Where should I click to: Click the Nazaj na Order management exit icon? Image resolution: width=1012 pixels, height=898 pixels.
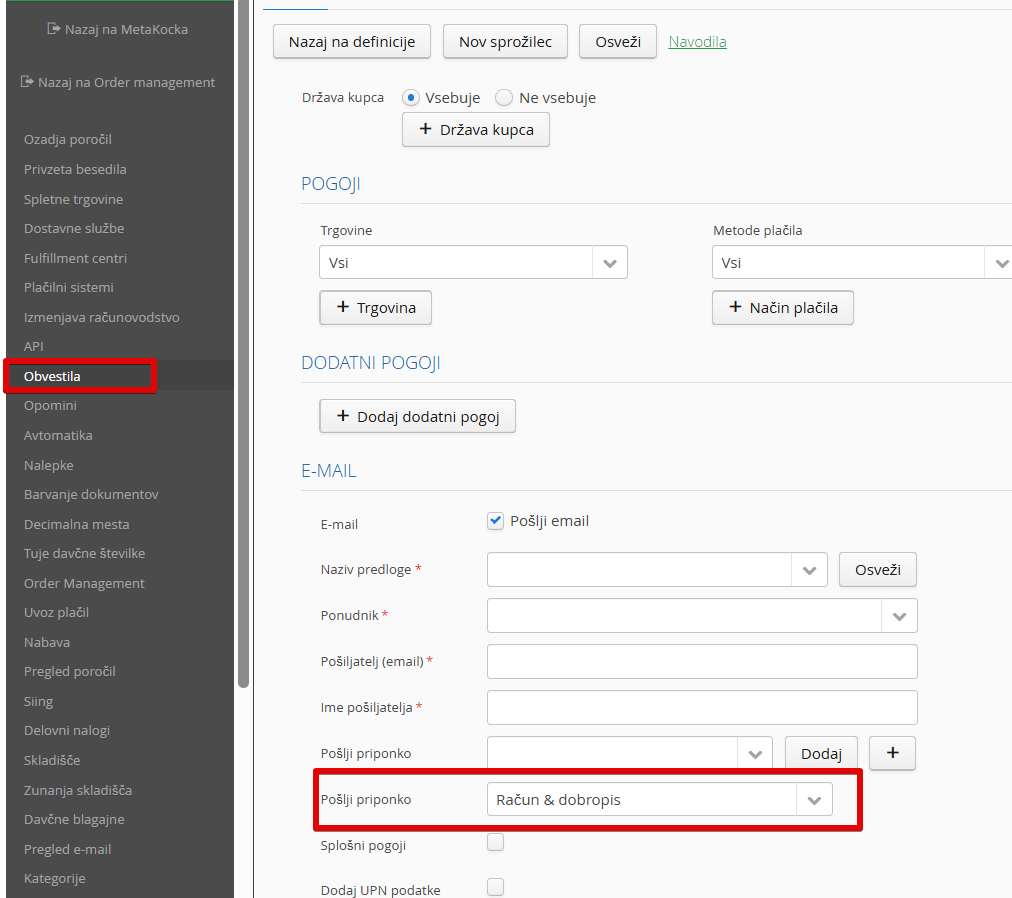click(28, 82)
